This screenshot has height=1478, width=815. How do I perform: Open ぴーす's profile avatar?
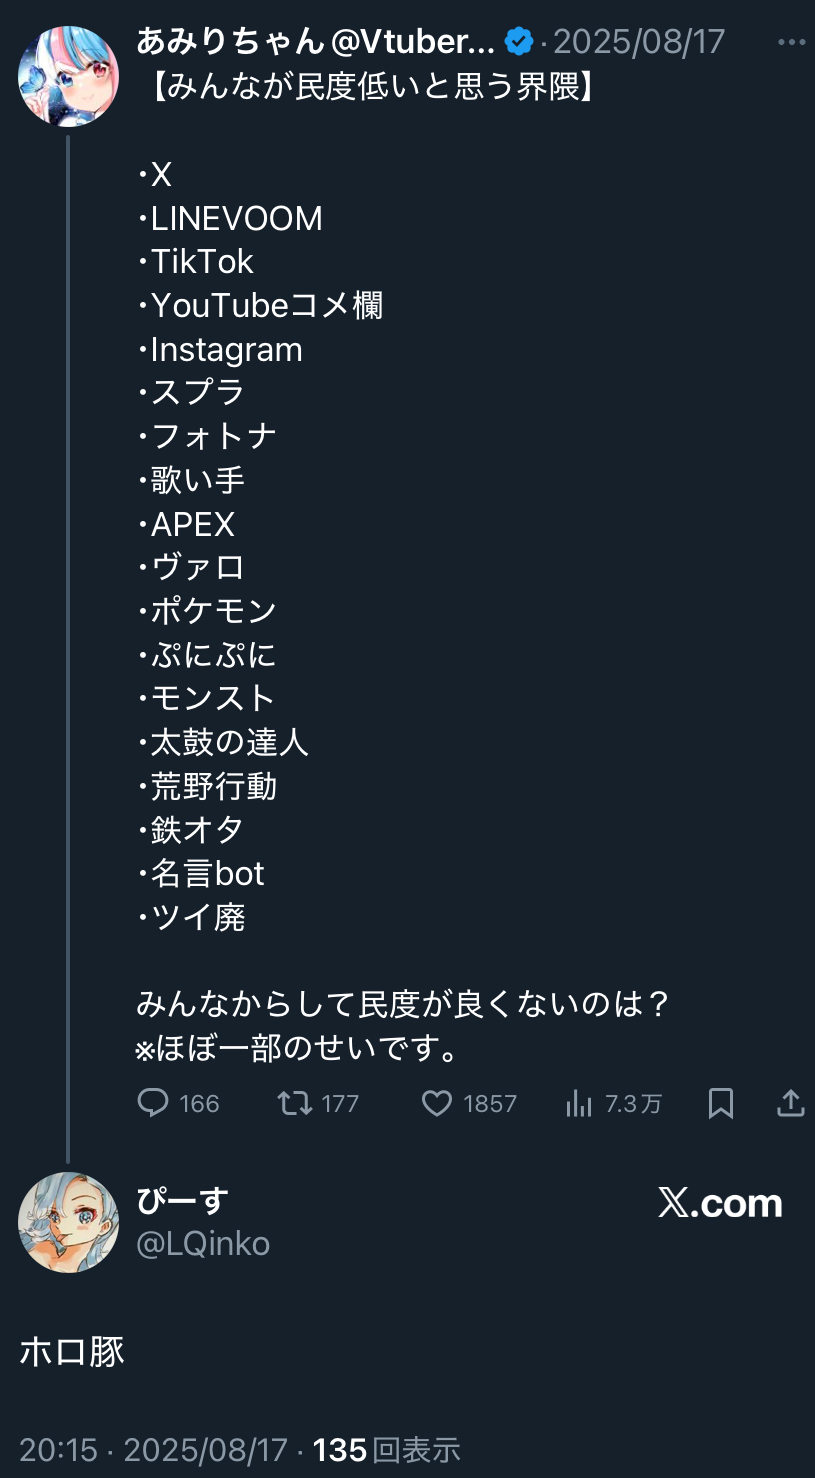pyautogui.click(x=68, y=1222)
